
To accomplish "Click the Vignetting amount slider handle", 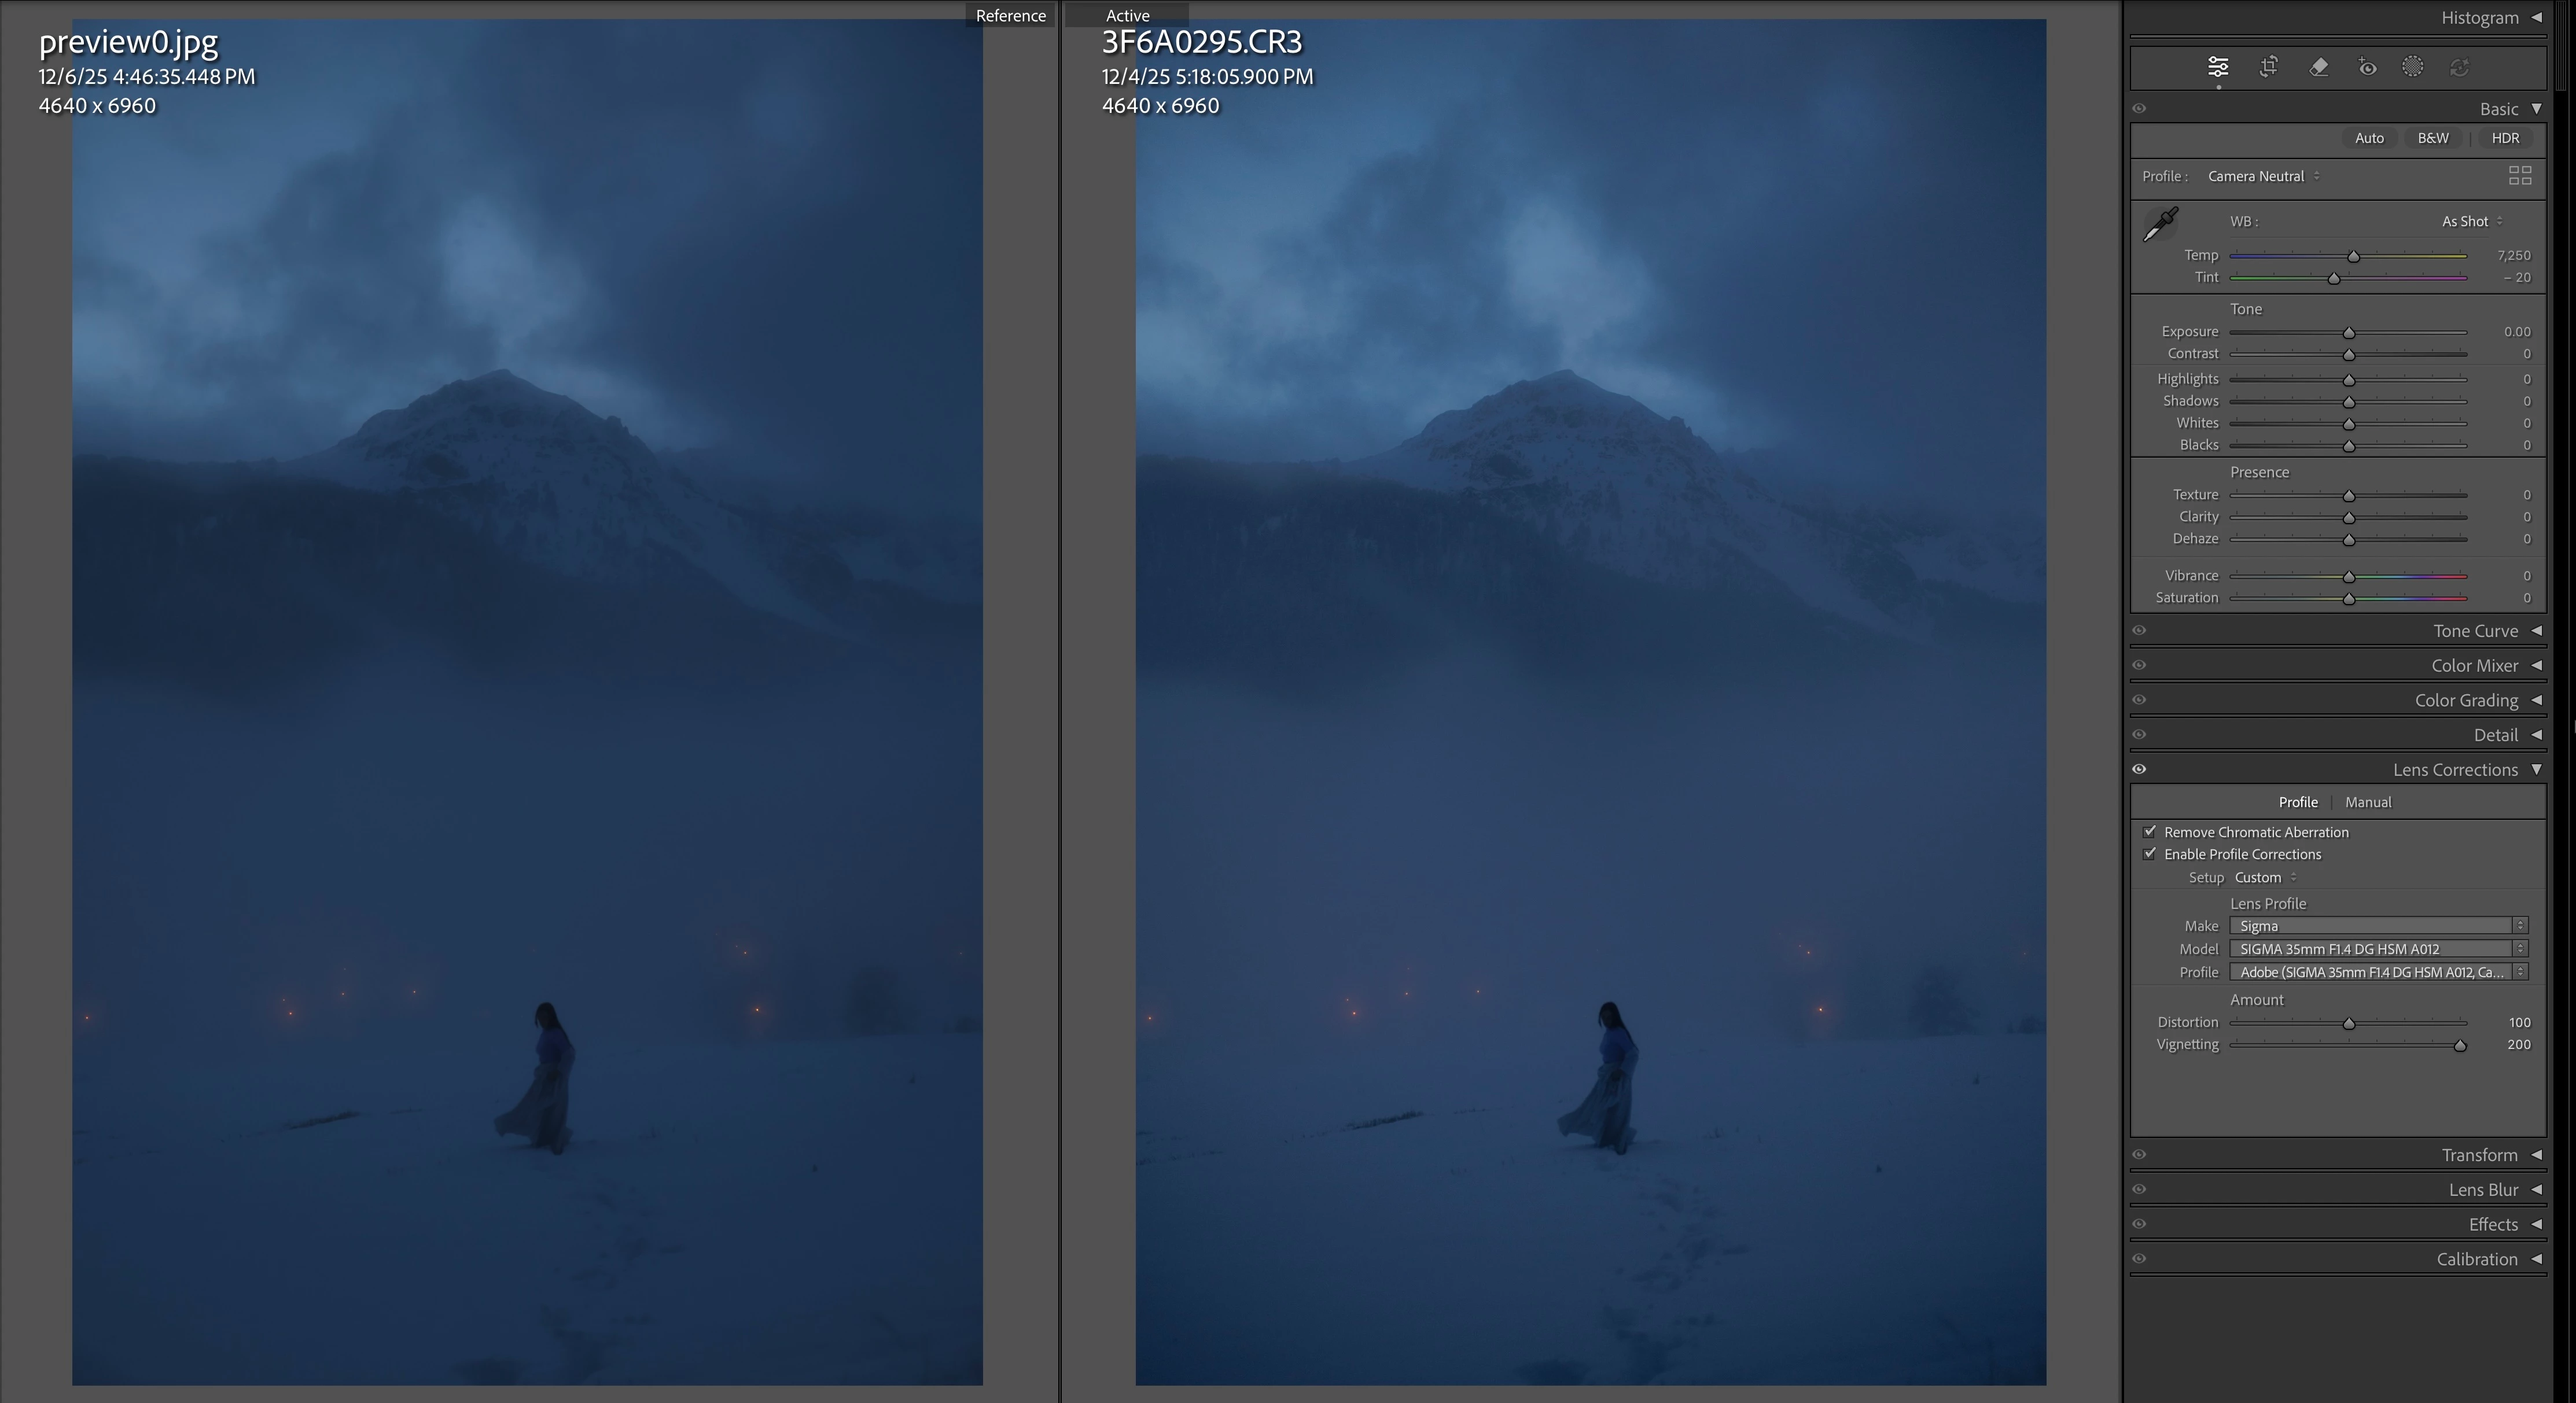I will point(2459,1046).
